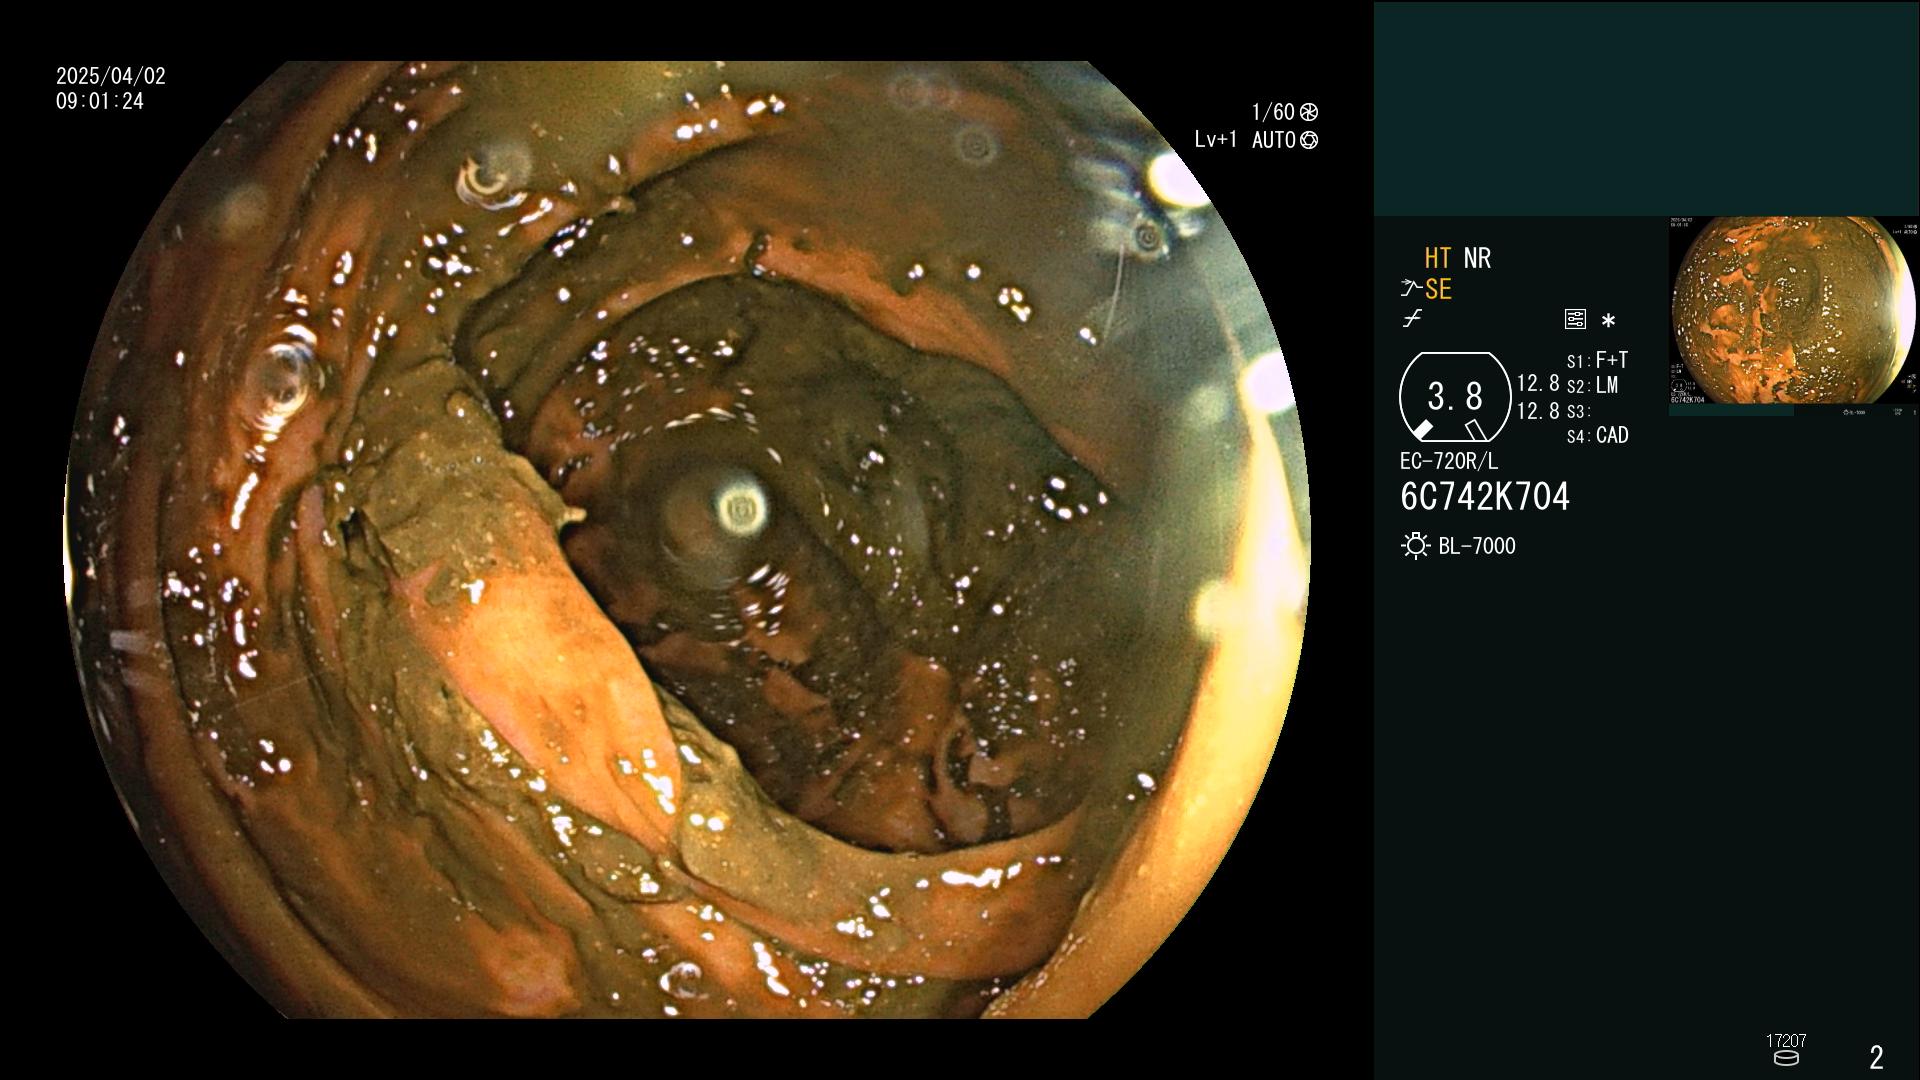This screenshot has width=1920, height=1080.
Task: Click the date 2025/04/02
Action: pyautogui.click(x=111, y=76)
